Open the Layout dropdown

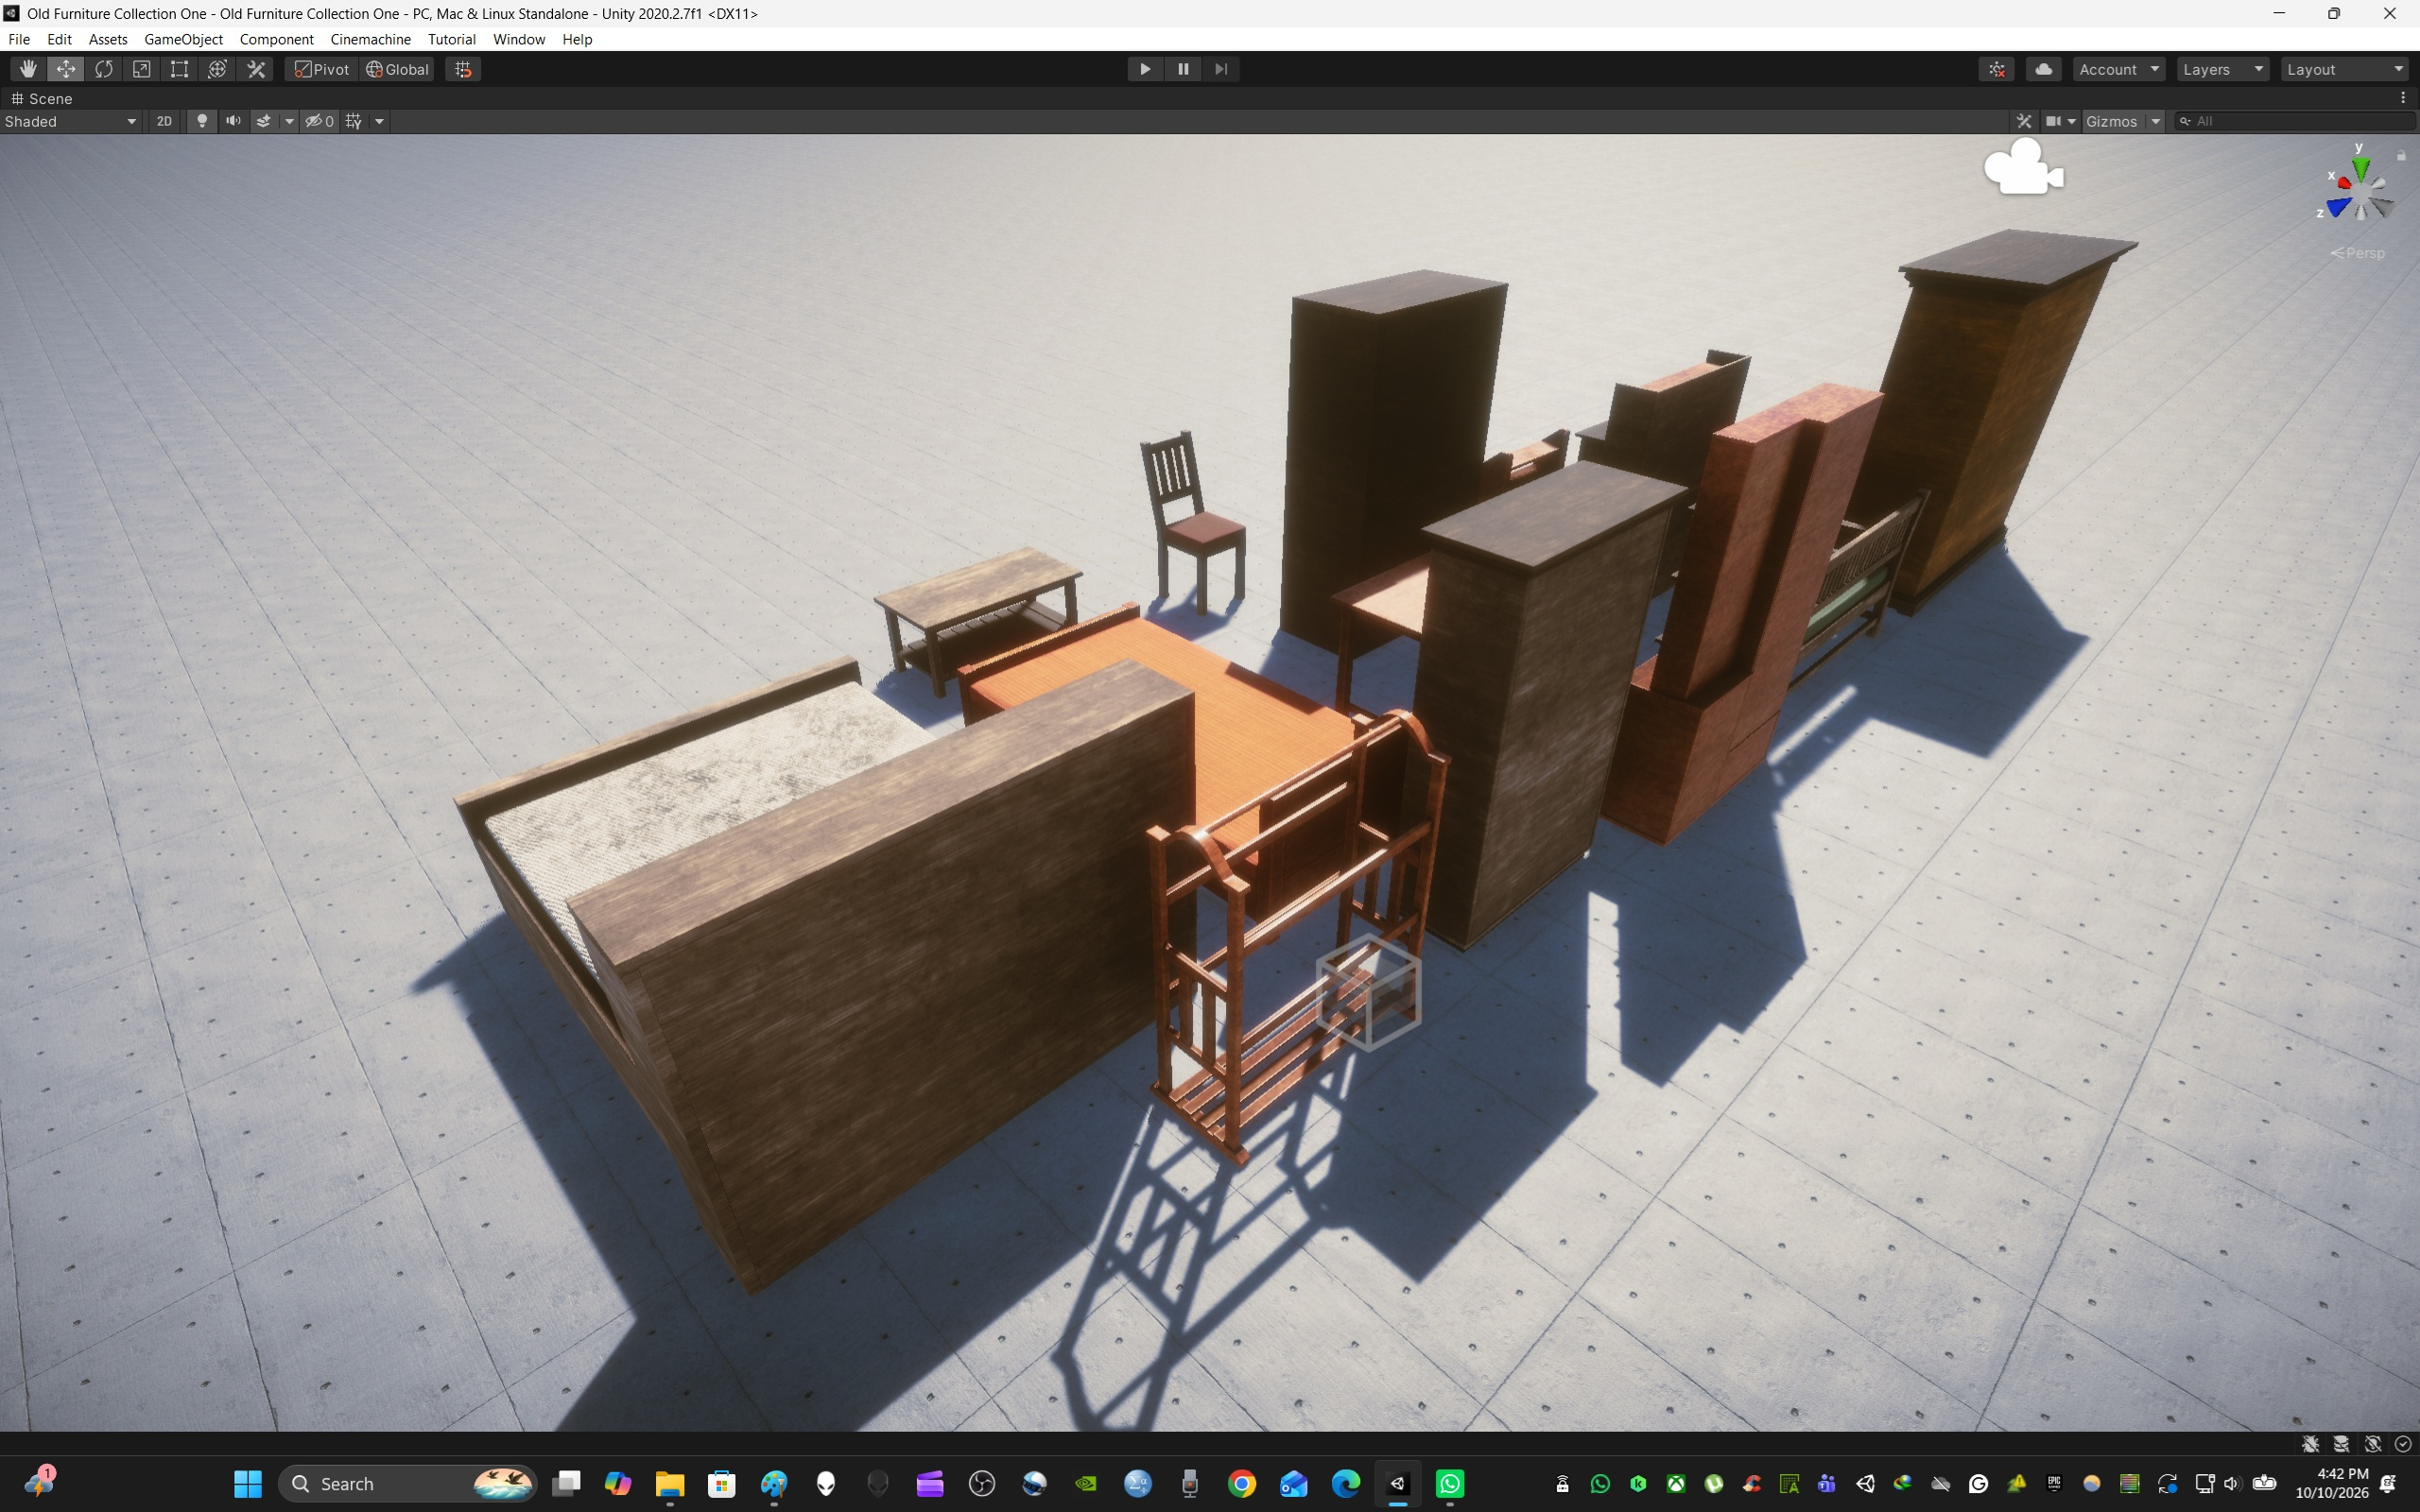point(2345,69)
